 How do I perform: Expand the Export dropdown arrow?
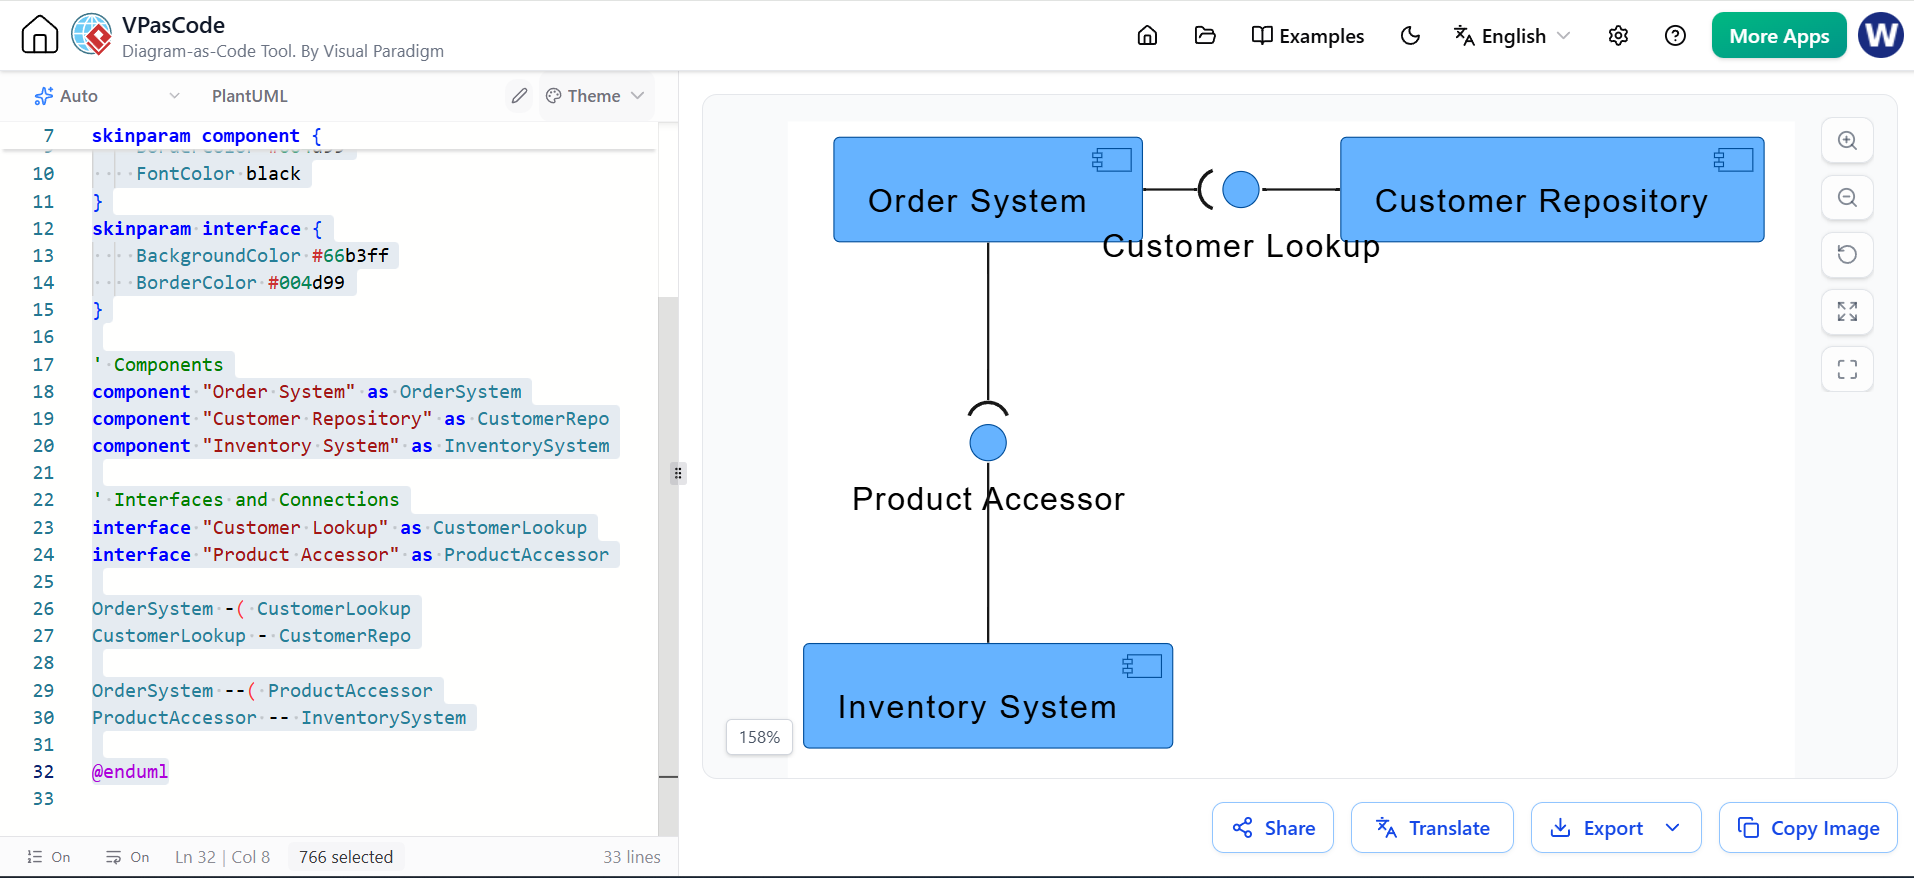[1673, 828]
